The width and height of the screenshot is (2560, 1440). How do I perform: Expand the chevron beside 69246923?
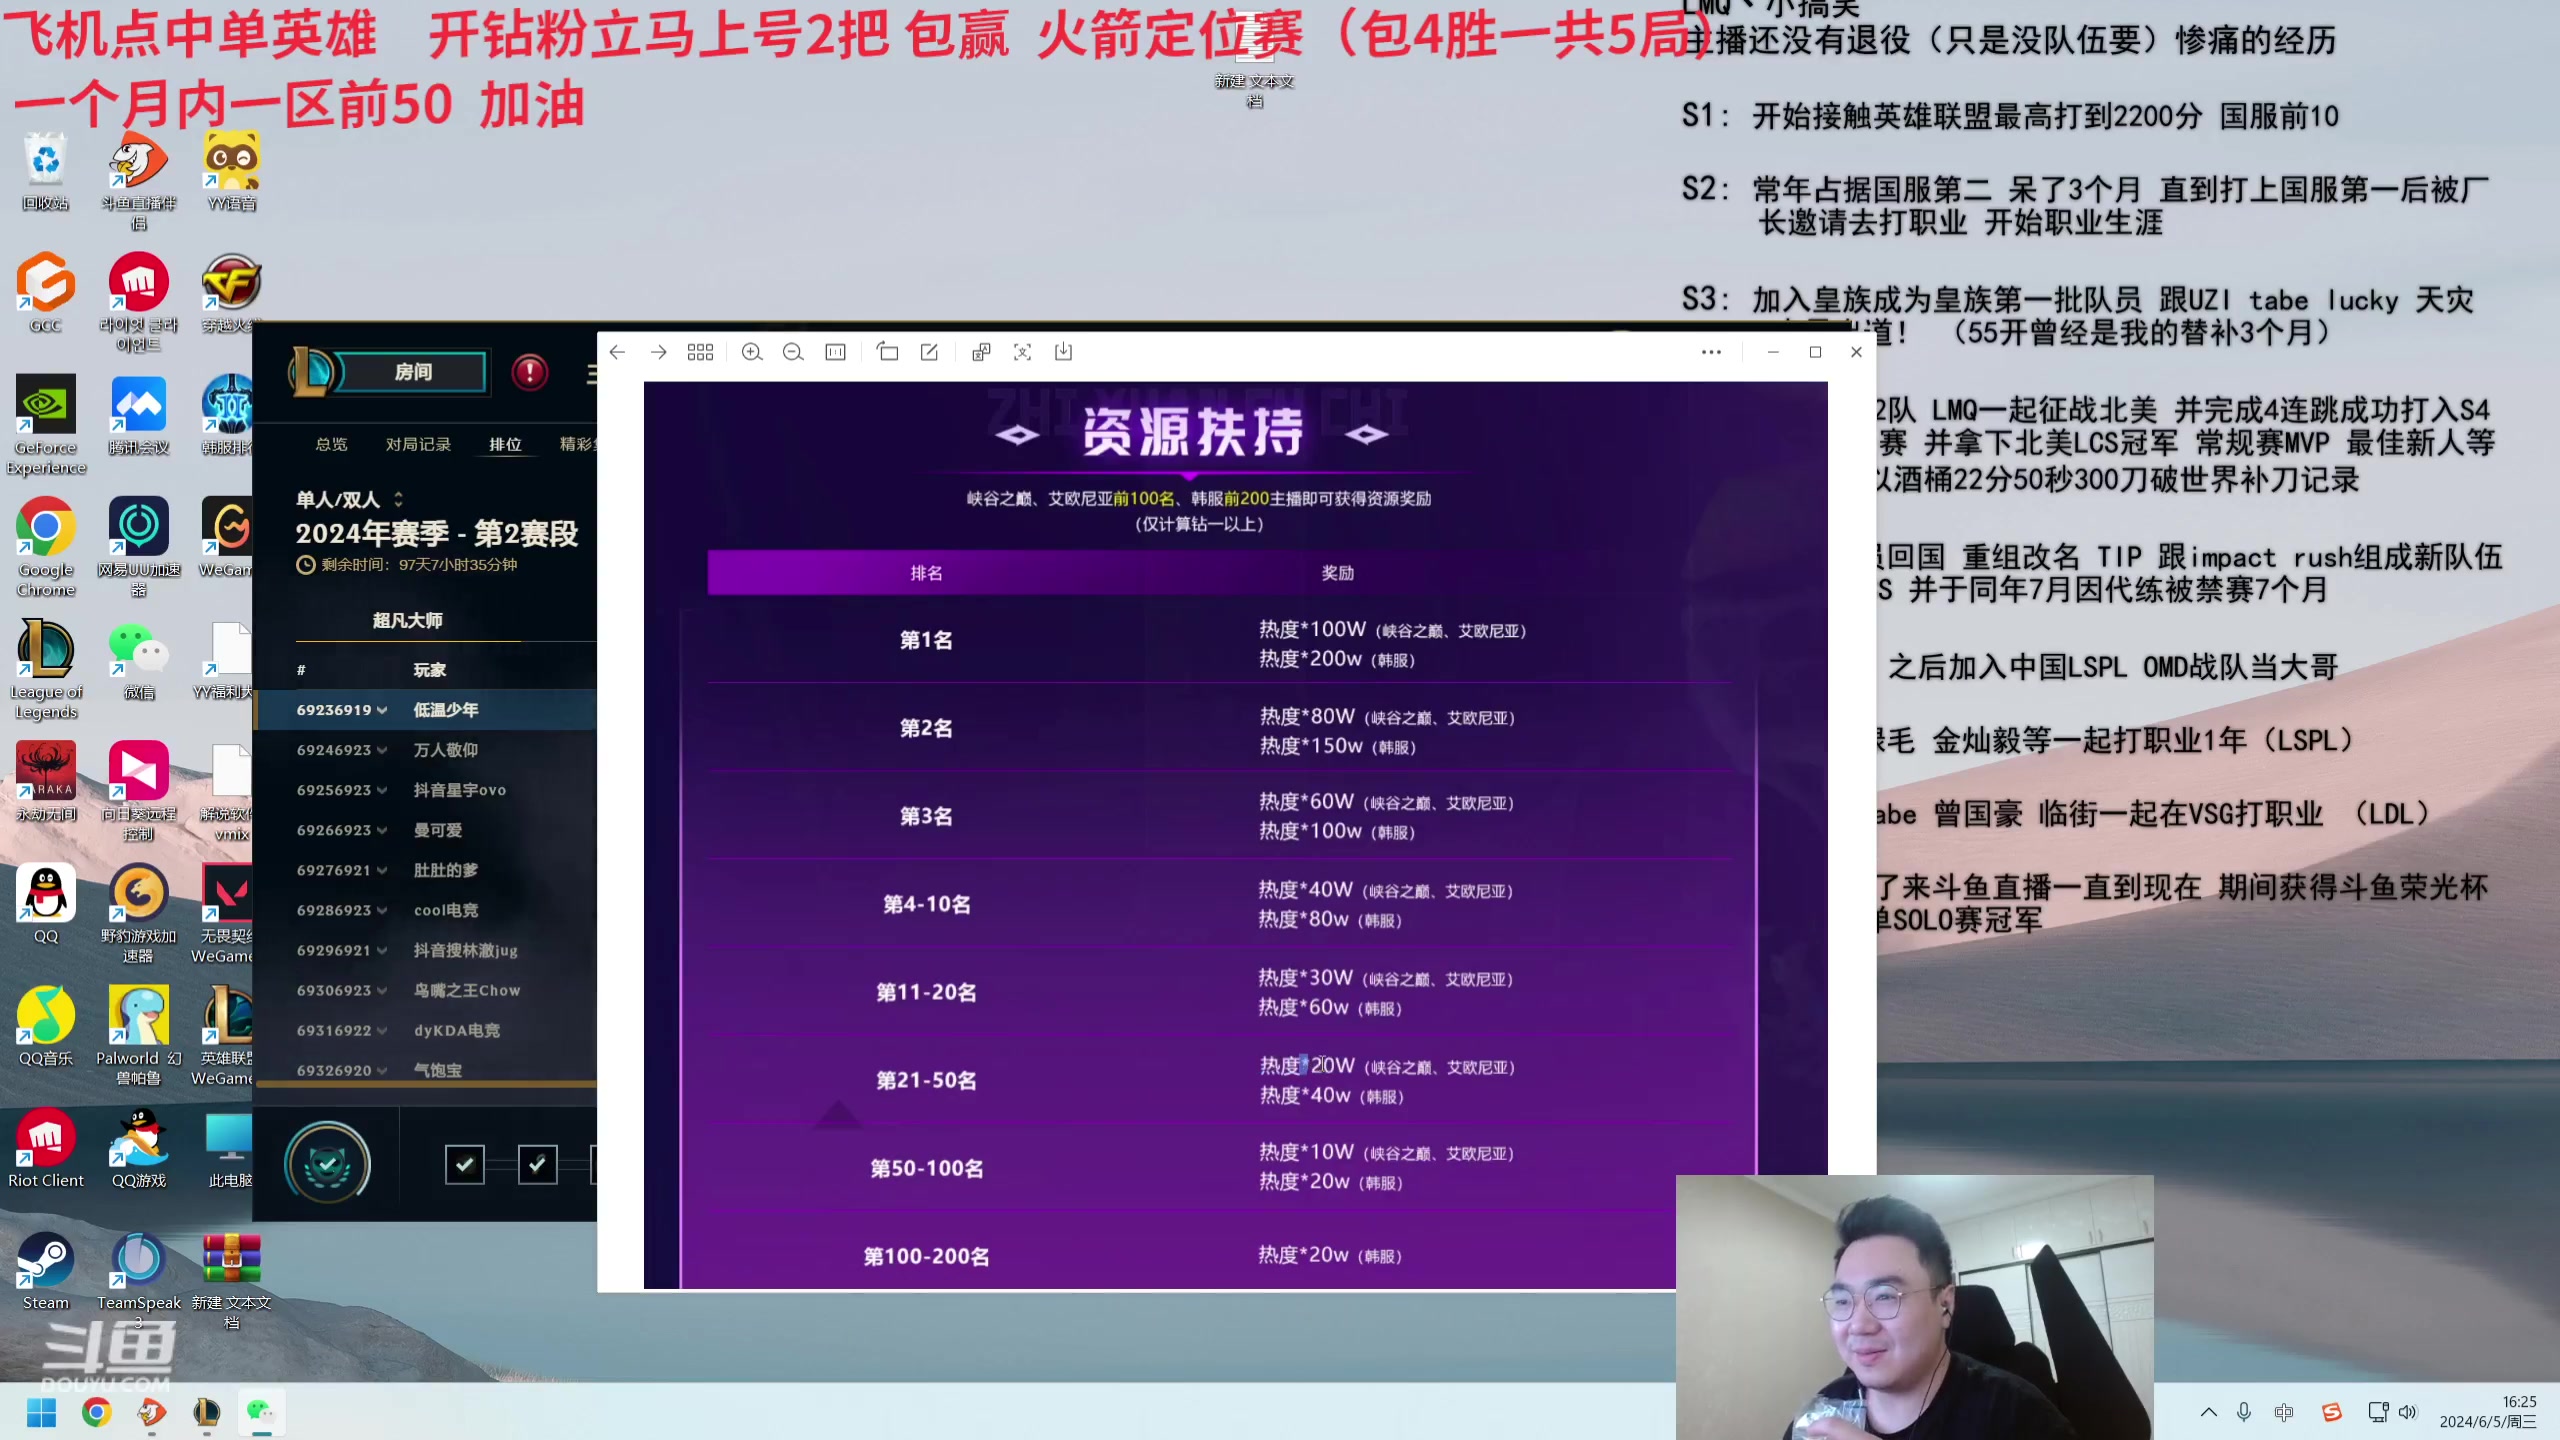coord(382,750)
